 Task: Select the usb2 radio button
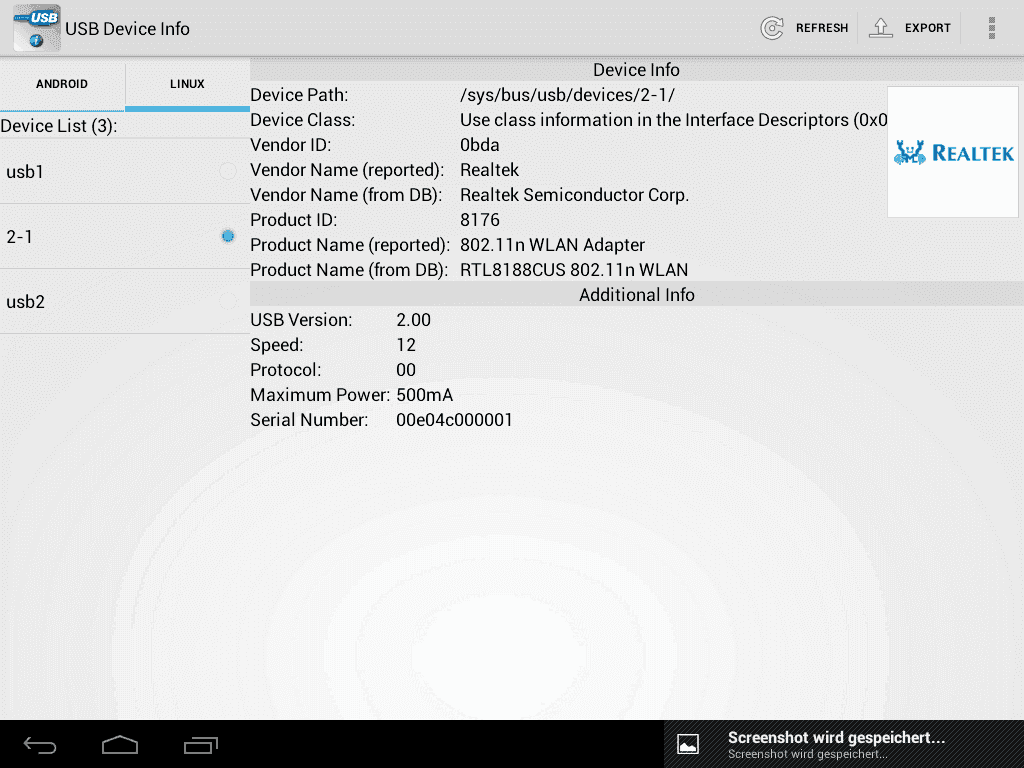228,301
